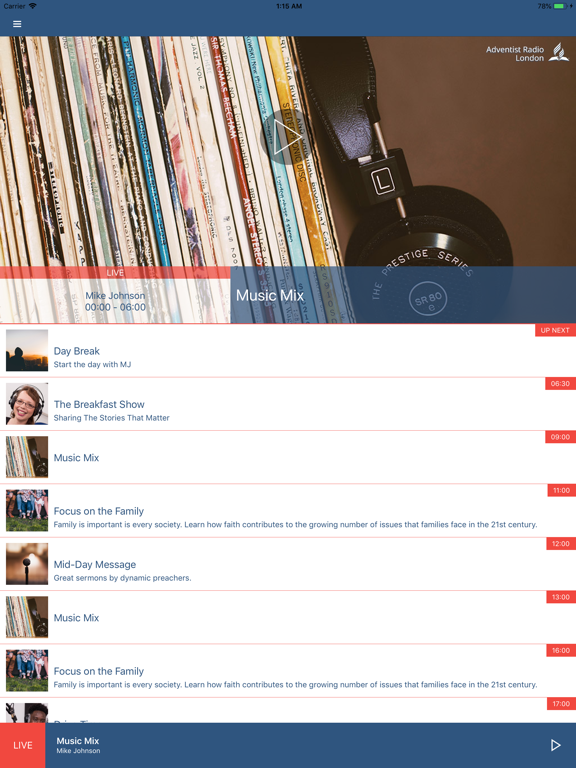Tap the 06:30 time badge
The width and height of the screenshot is (576, 768).
[560, 384]
